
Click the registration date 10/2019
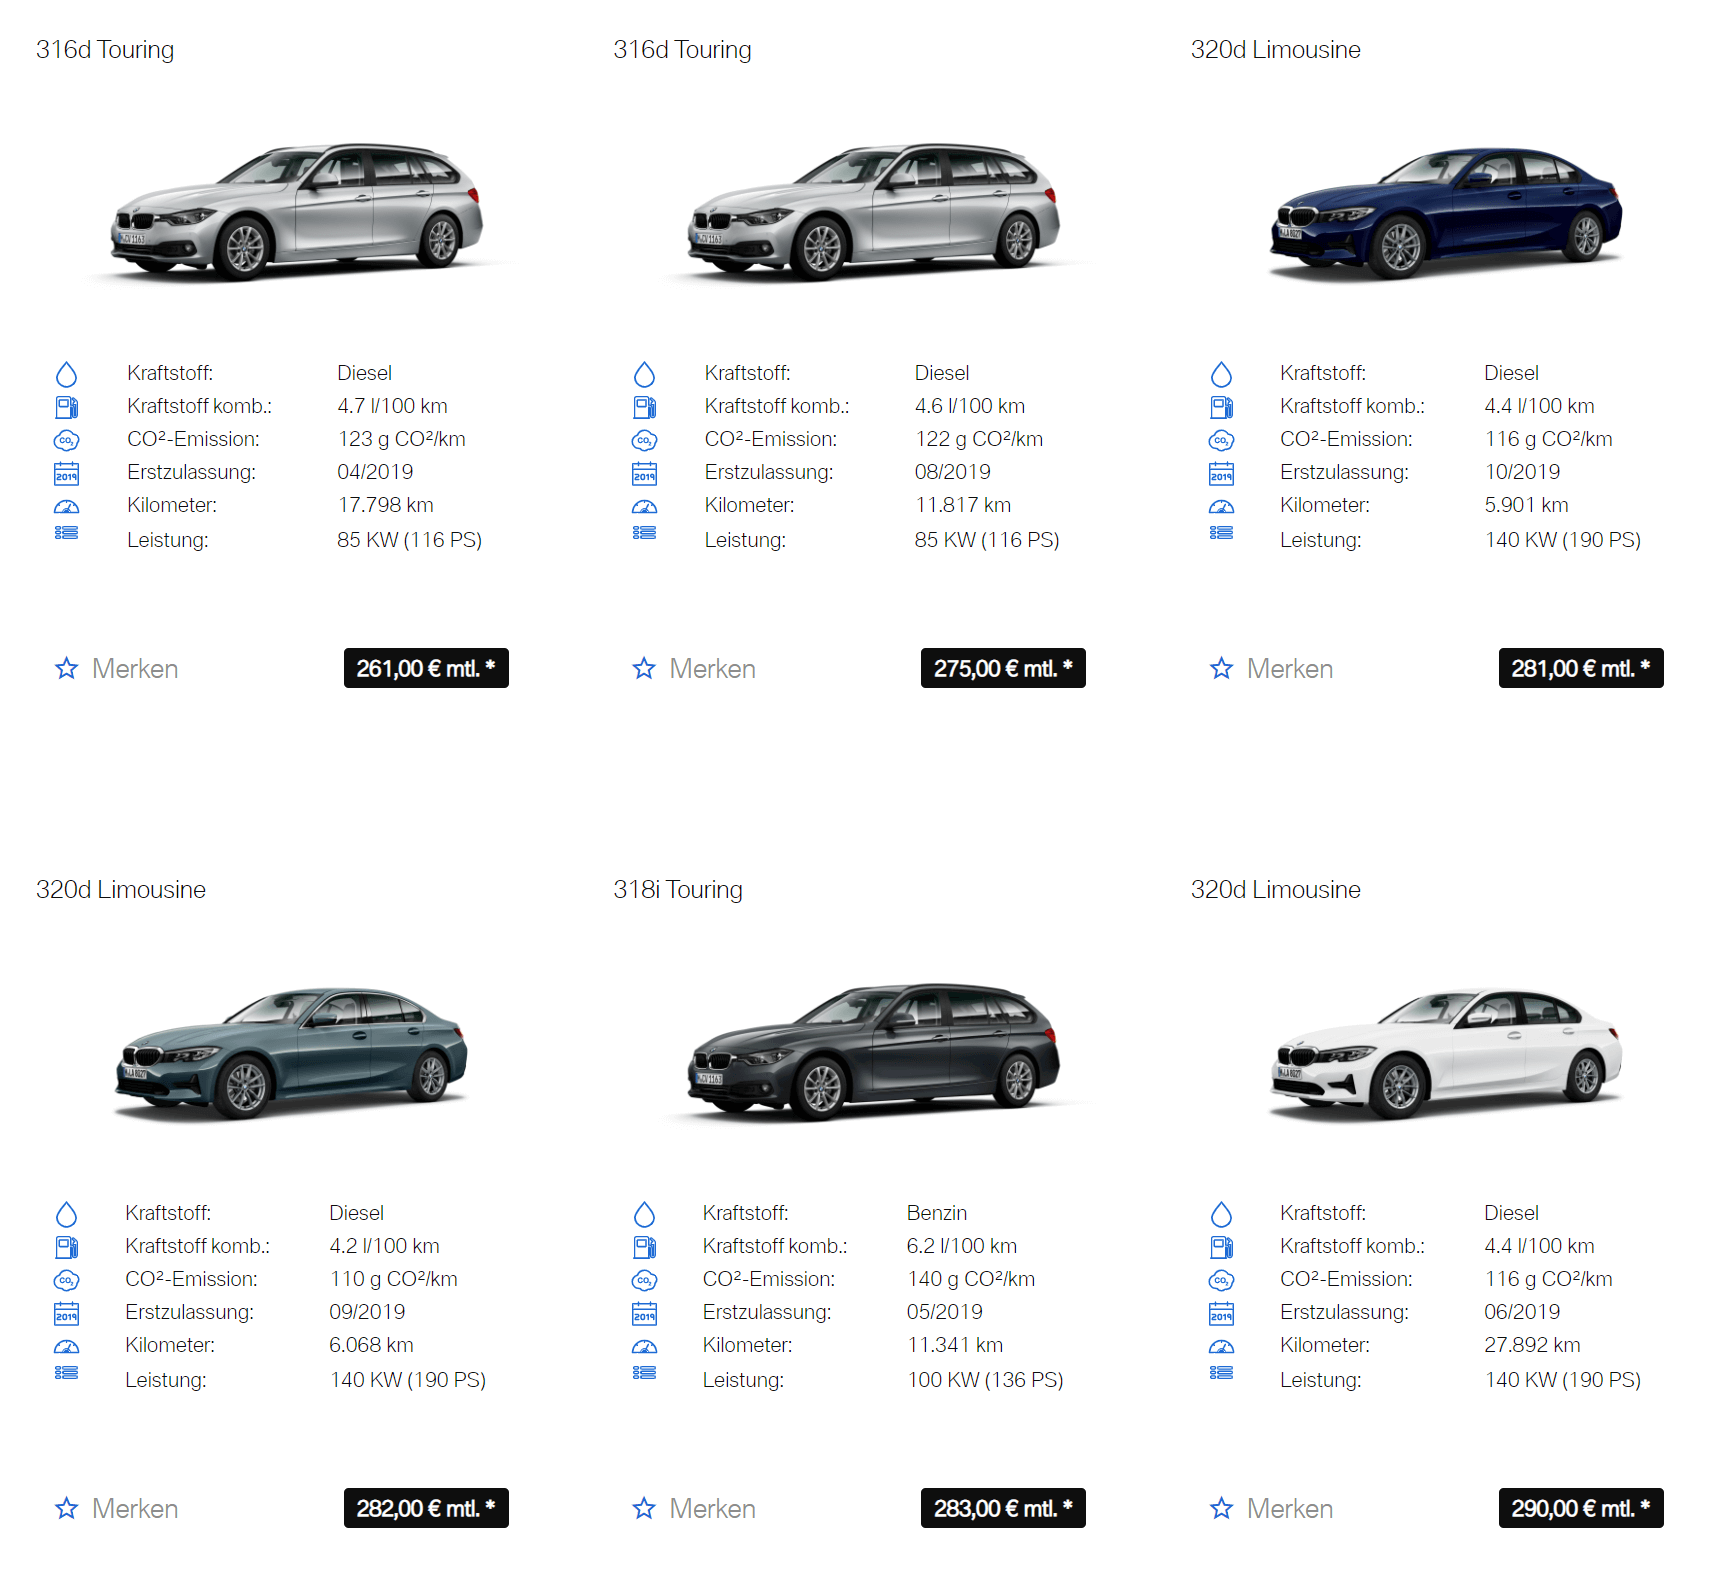click(x=1522, y=472)
